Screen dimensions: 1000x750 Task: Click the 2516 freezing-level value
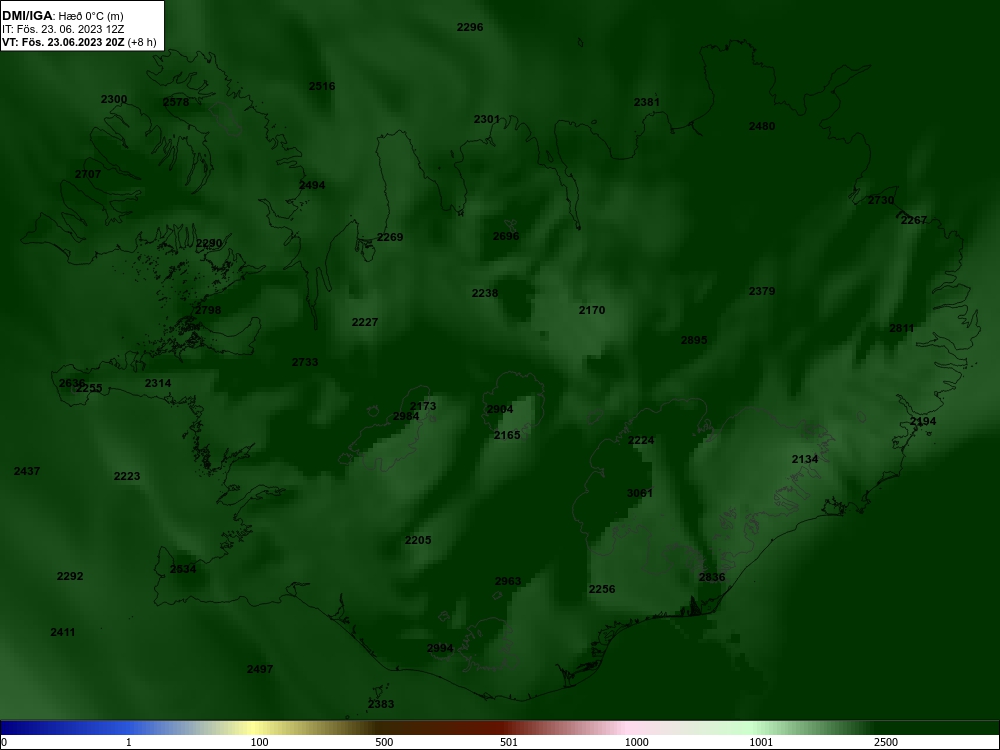click(x=322, y=86)
